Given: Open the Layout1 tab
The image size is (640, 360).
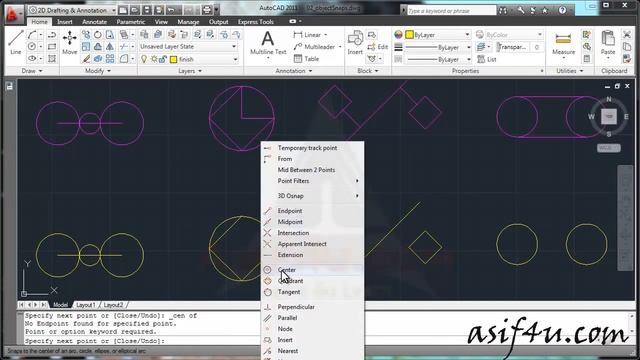Looking at the screenshot, I should click(x=86, y=305).
